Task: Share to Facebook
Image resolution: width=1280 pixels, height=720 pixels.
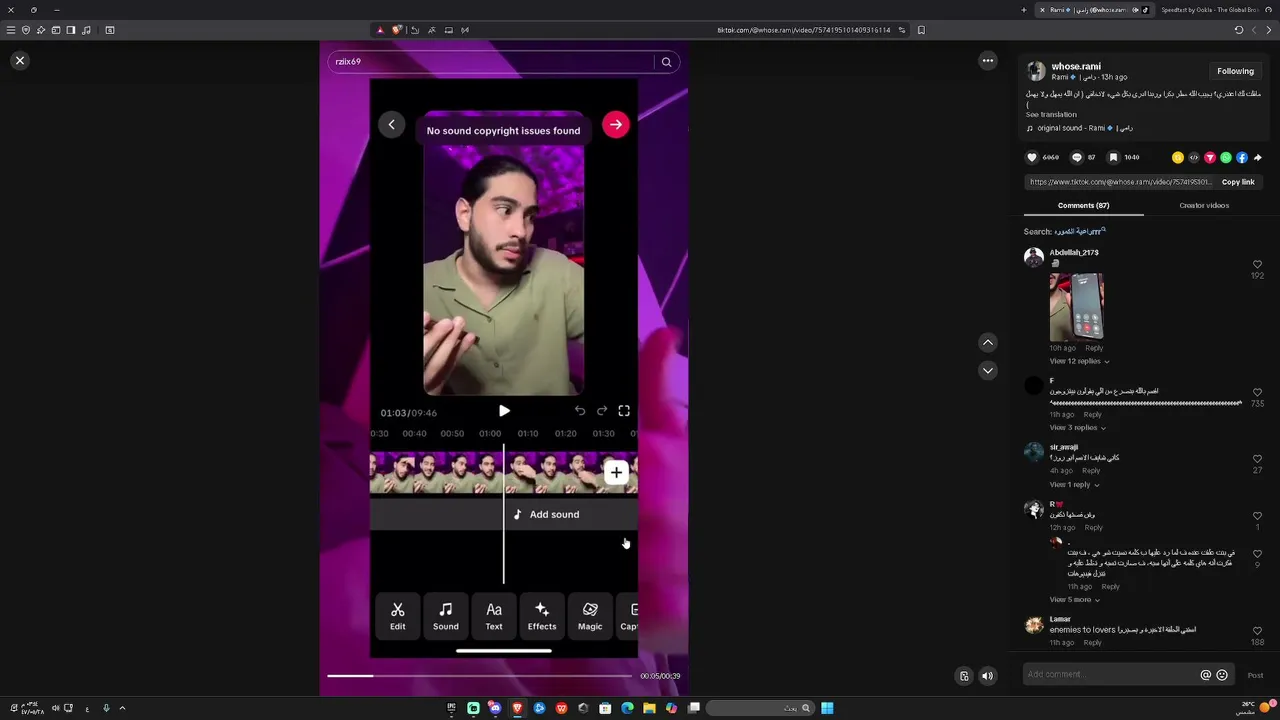Action: [x=1242, y=157]
